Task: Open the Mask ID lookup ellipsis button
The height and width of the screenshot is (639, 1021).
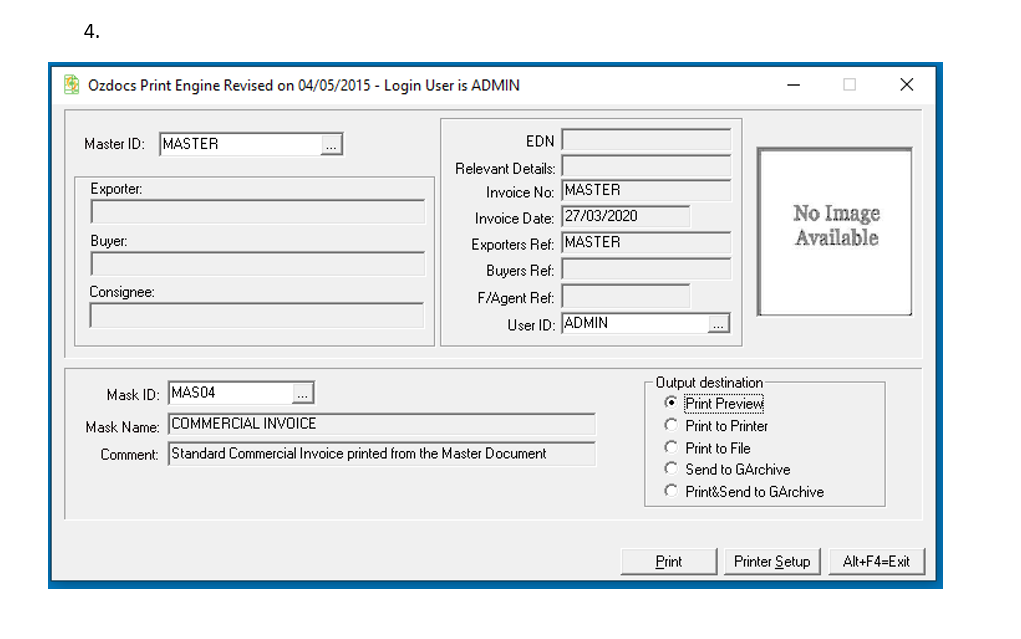Action: pos(302,393)
